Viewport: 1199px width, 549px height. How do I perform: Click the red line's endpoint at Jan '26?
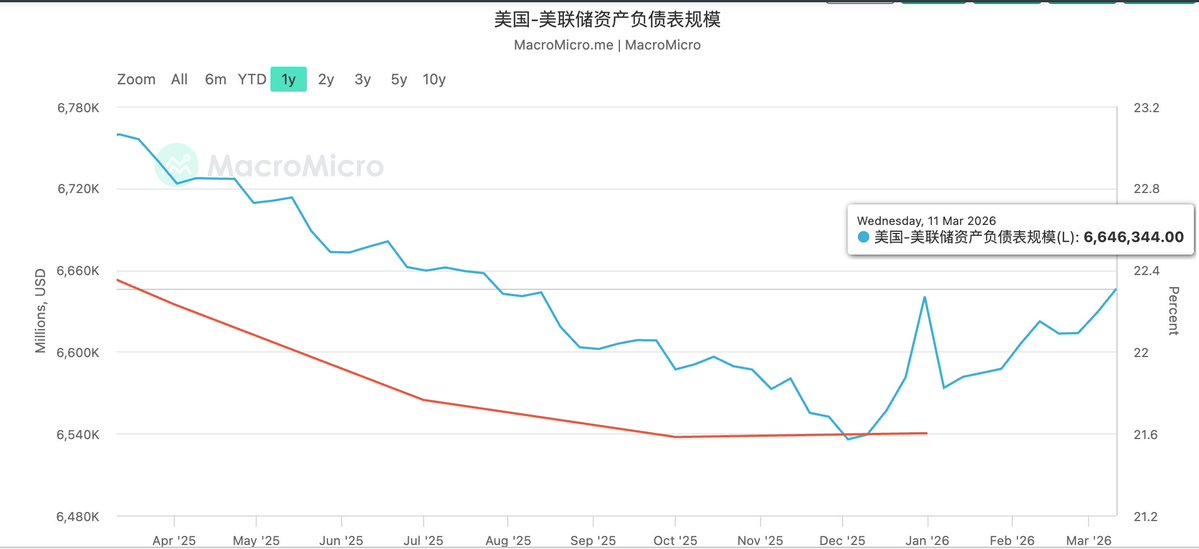[927, 433]
